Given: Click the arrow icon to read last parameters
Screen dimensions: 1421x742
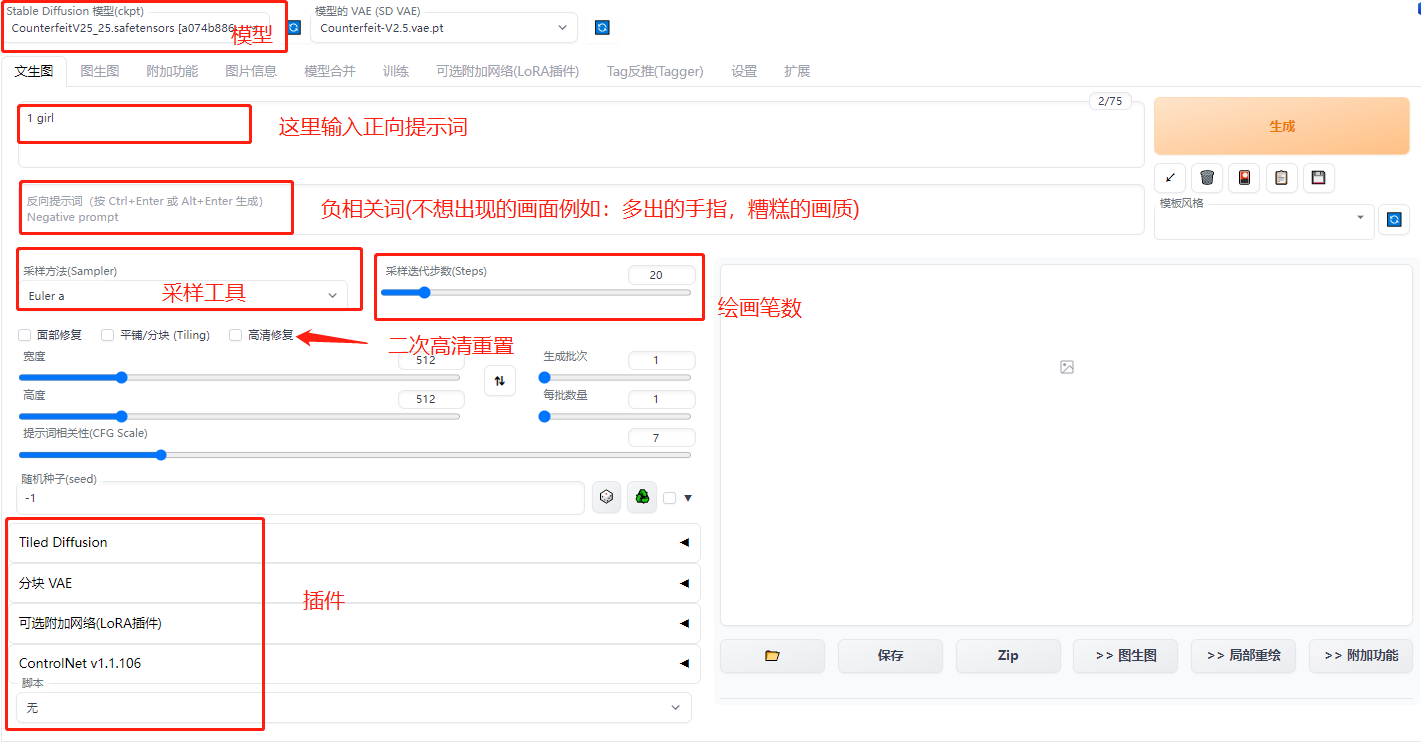Looking at the screenshot, I should (1170, 178).
